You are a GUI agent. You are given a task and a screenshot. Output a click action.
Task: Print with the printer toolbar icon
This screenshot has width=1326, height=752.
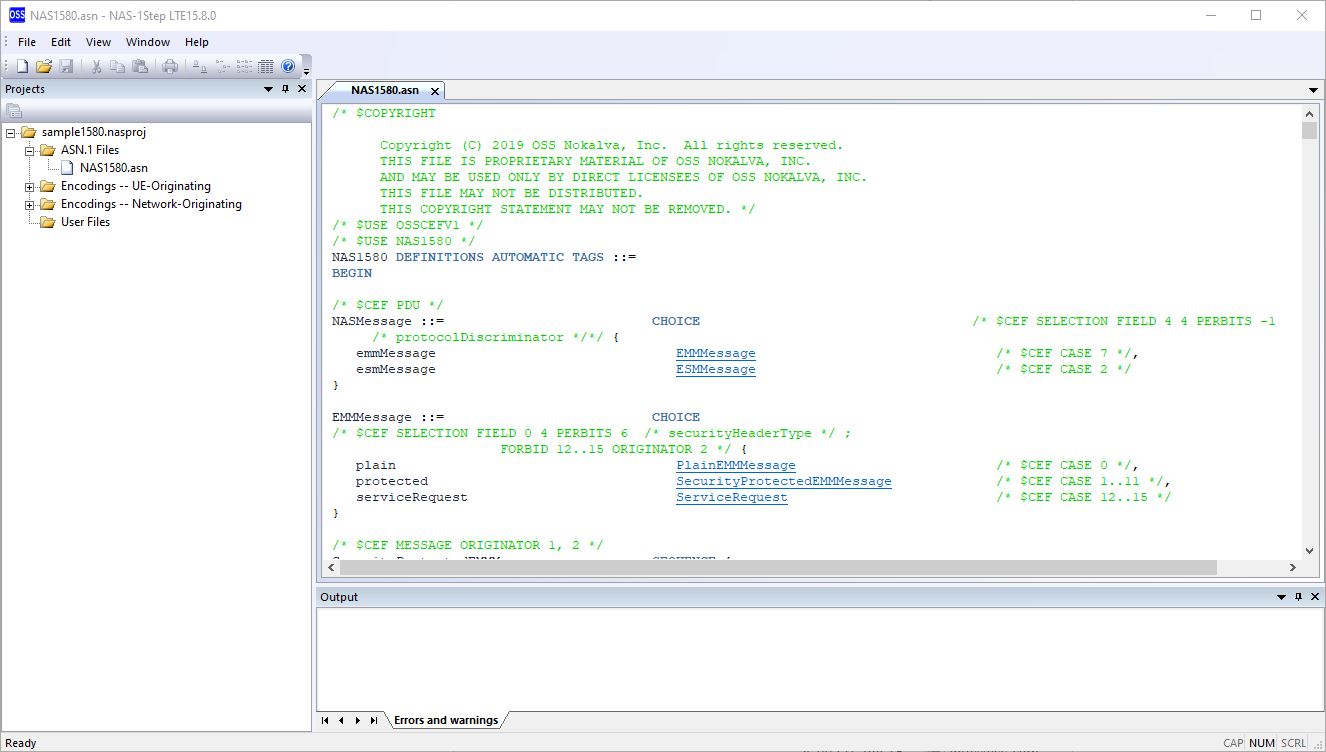coord(171,67)
